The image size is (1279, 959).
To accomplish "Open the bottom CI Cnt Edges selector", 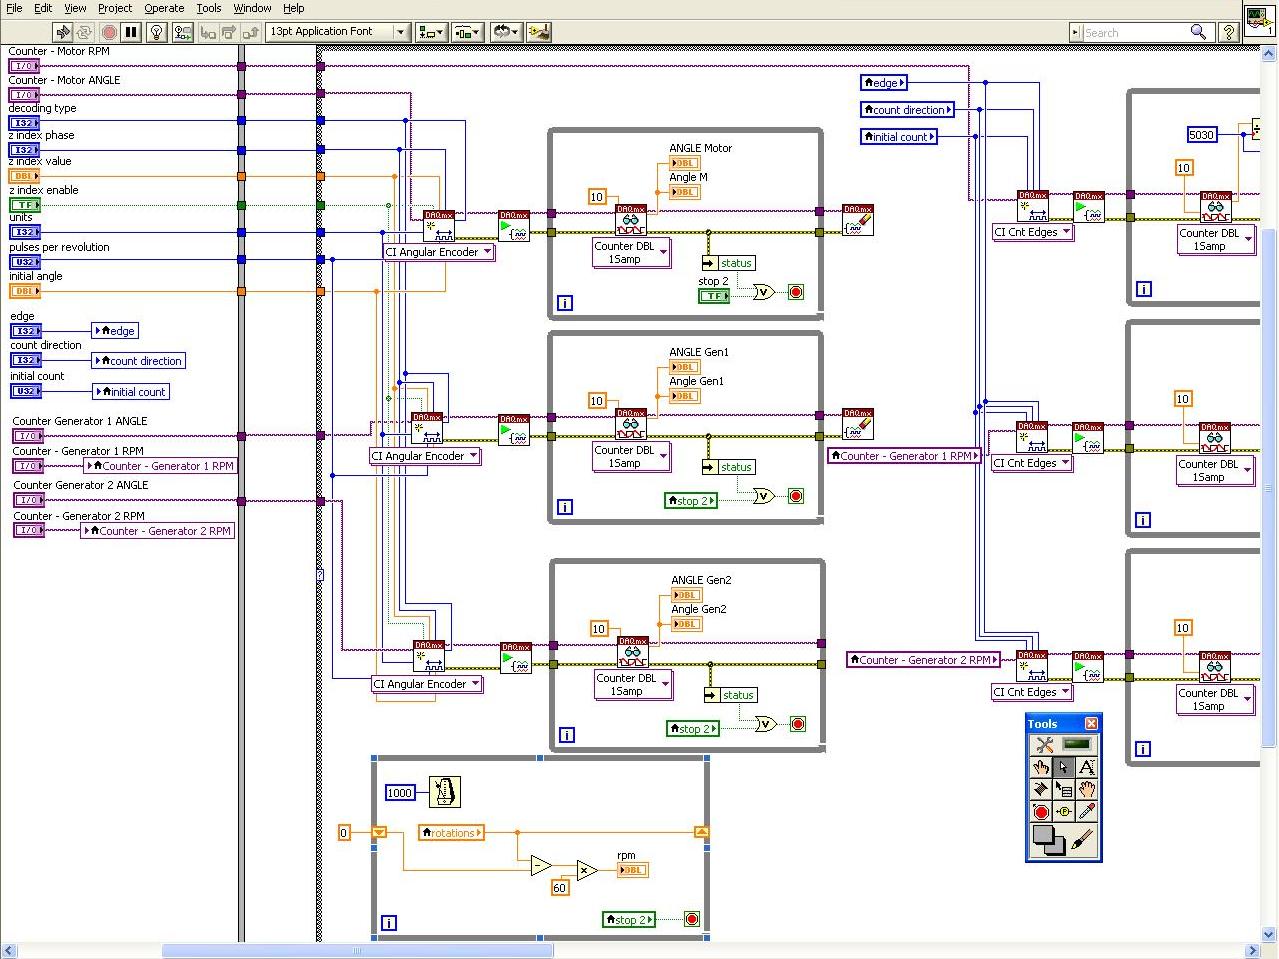I will [1032, 692].
